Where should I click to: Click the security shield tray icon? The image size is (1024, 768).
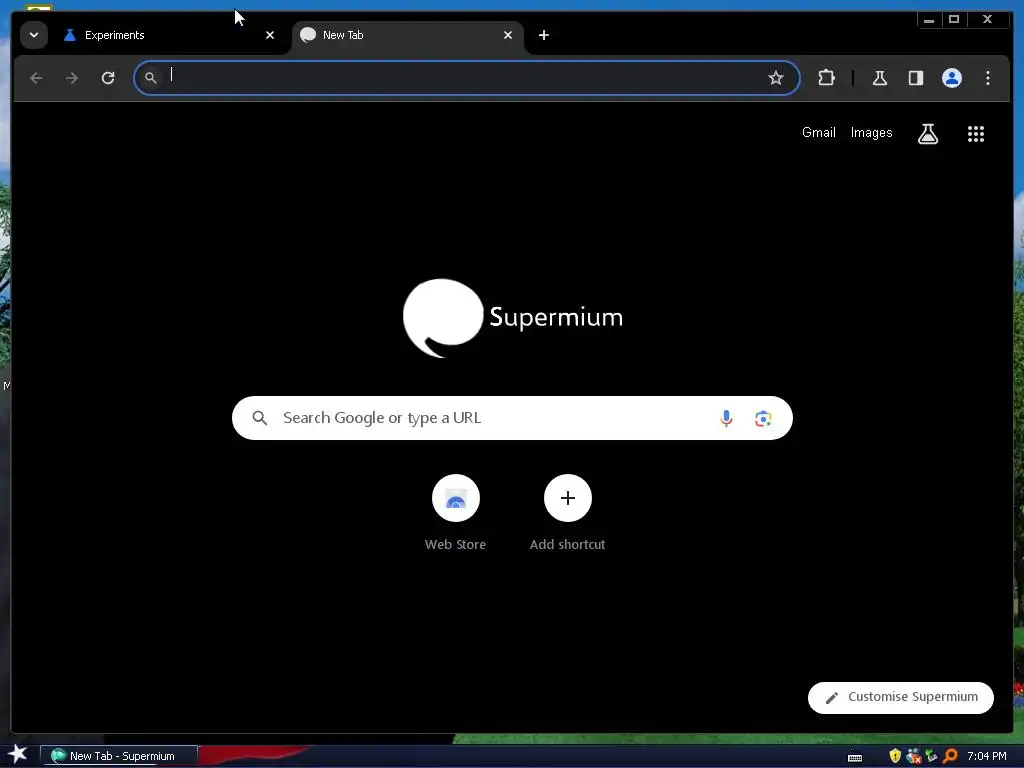[x=895, y=756]
